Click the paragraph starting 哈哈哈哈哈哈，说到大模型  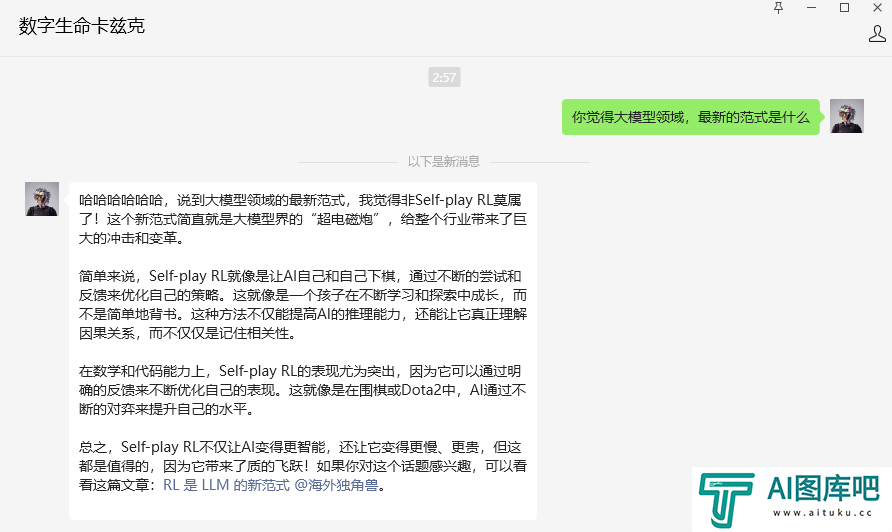[x=303, y=219]
